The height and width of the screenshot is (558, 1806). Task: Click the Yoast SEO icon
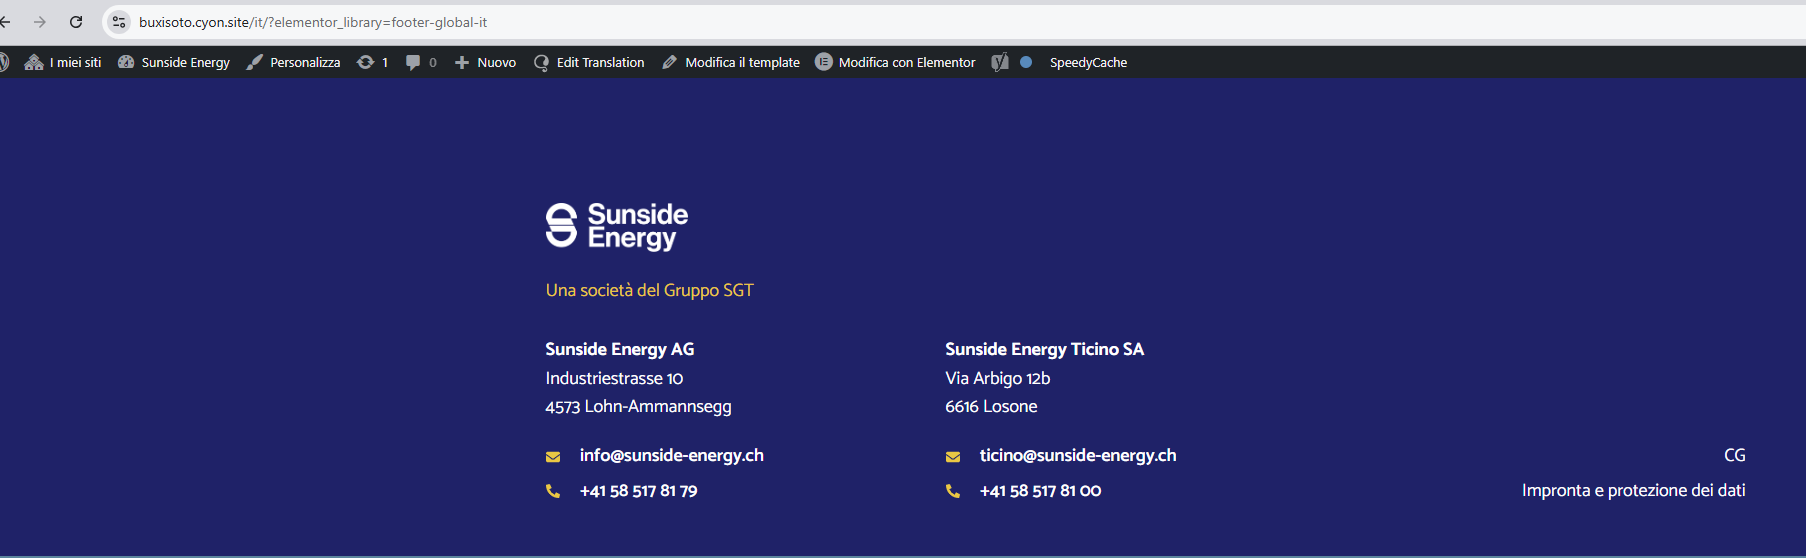(1000, 62)
